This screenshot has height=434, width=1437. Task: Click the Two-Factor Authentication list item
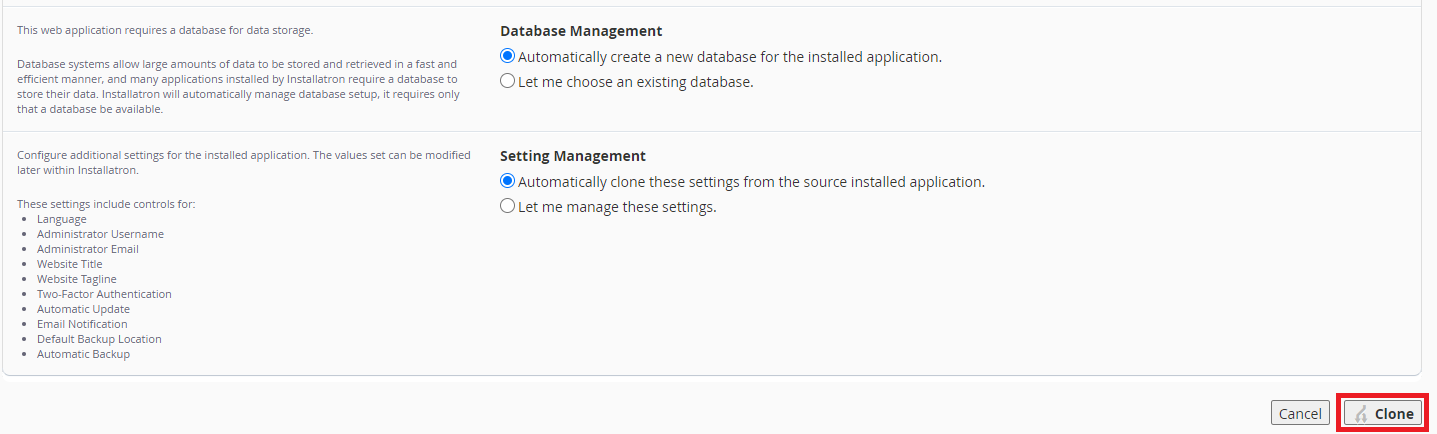click(104, 294)
